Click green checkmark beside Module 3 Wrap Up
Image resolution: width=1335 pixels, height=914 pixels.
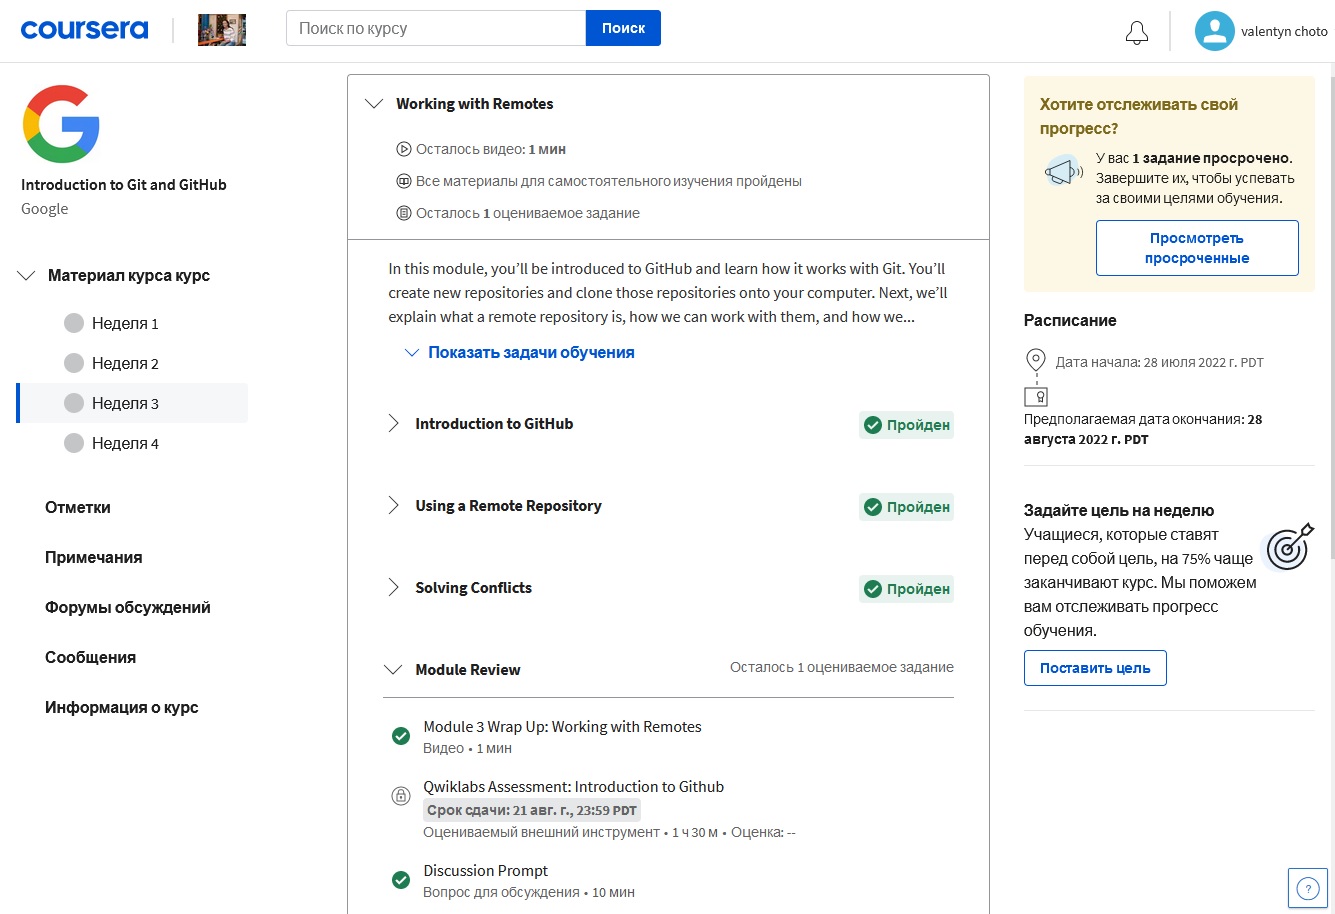[x=401, y=736]
